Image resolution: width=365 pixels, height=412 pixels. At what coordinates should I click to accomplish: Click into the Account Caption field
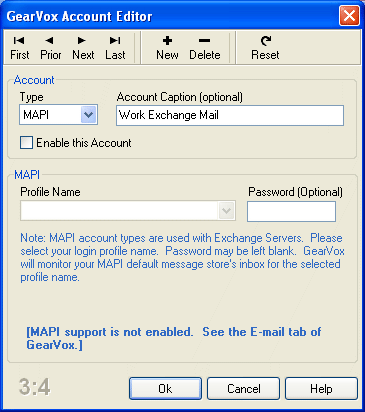(x=230, y=115)
